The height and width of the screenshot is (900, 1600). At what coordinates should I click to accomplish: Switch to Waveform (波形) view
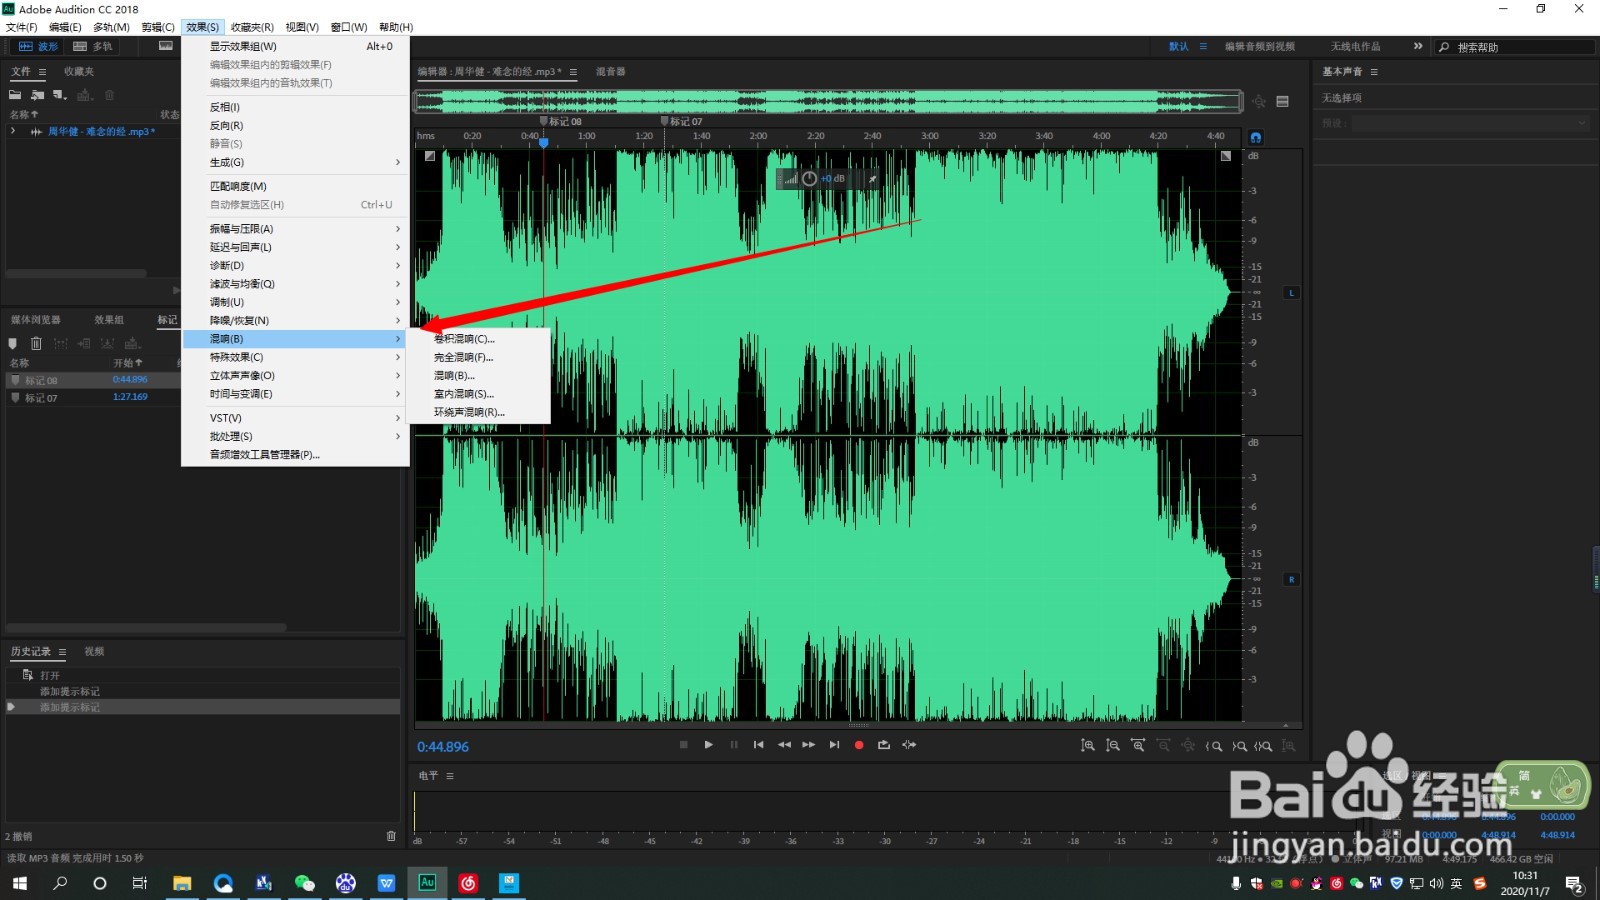(x=38, y=46)
